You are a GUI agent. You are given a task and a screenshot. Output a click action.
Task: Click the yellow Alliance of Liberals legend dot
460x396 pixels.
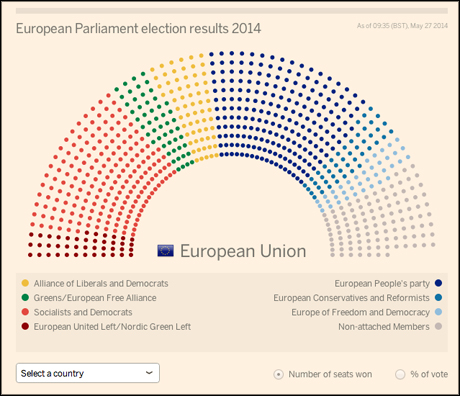[25, 283]
